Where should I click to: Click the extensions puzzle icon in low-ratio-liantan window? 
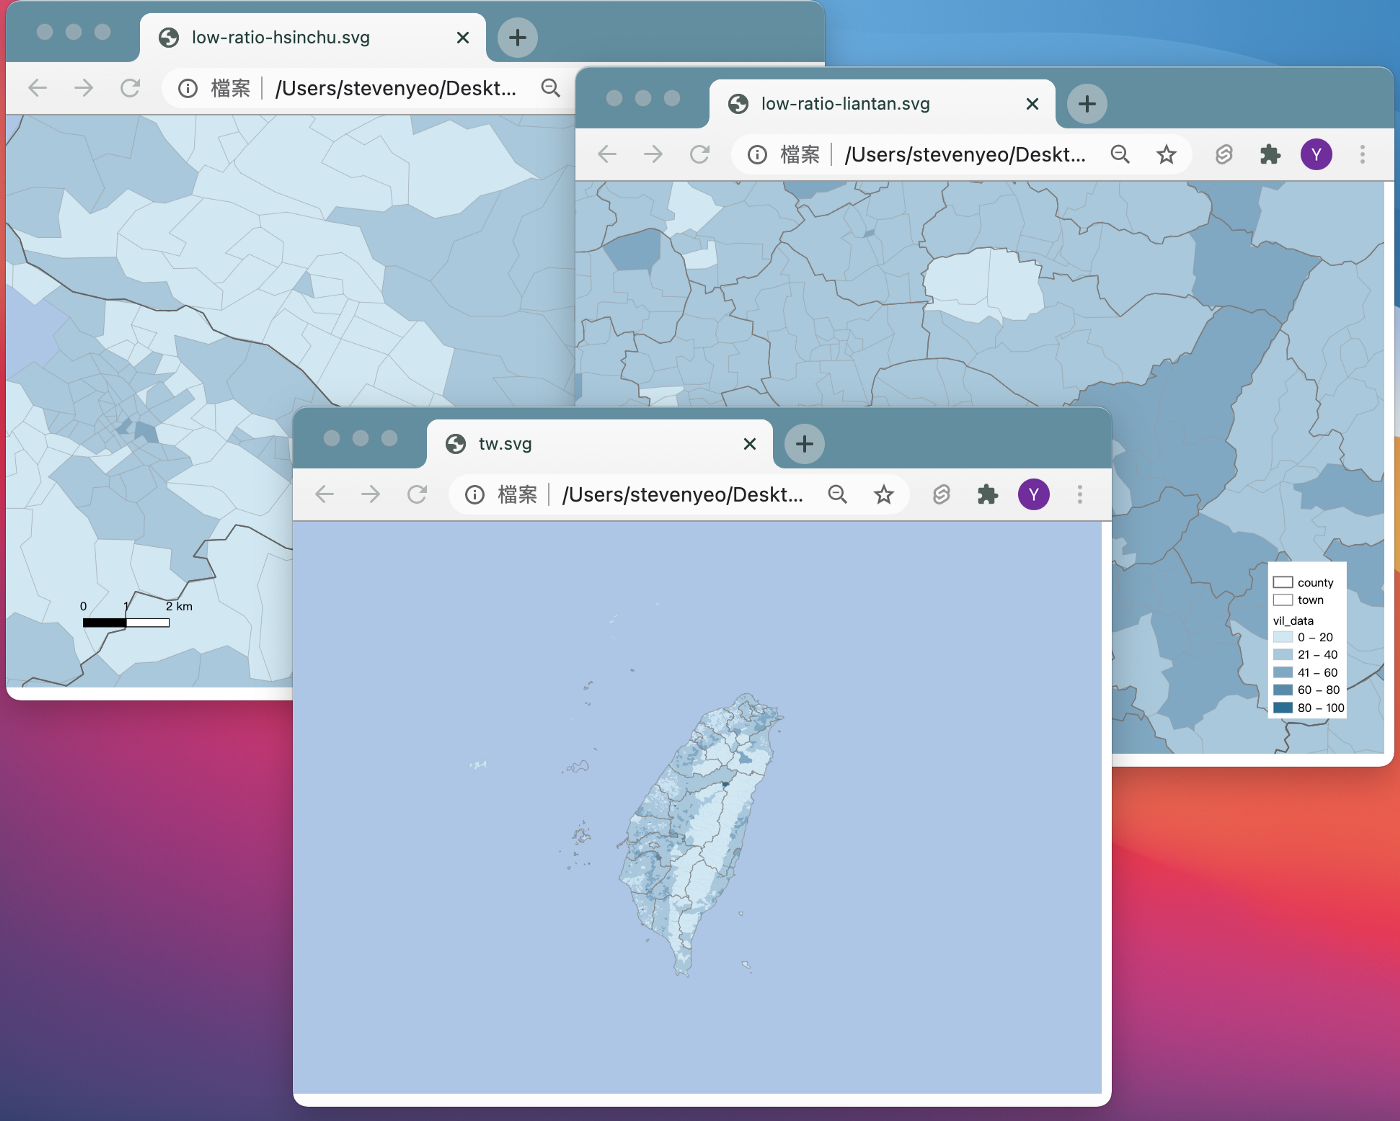pos(1270,154)
